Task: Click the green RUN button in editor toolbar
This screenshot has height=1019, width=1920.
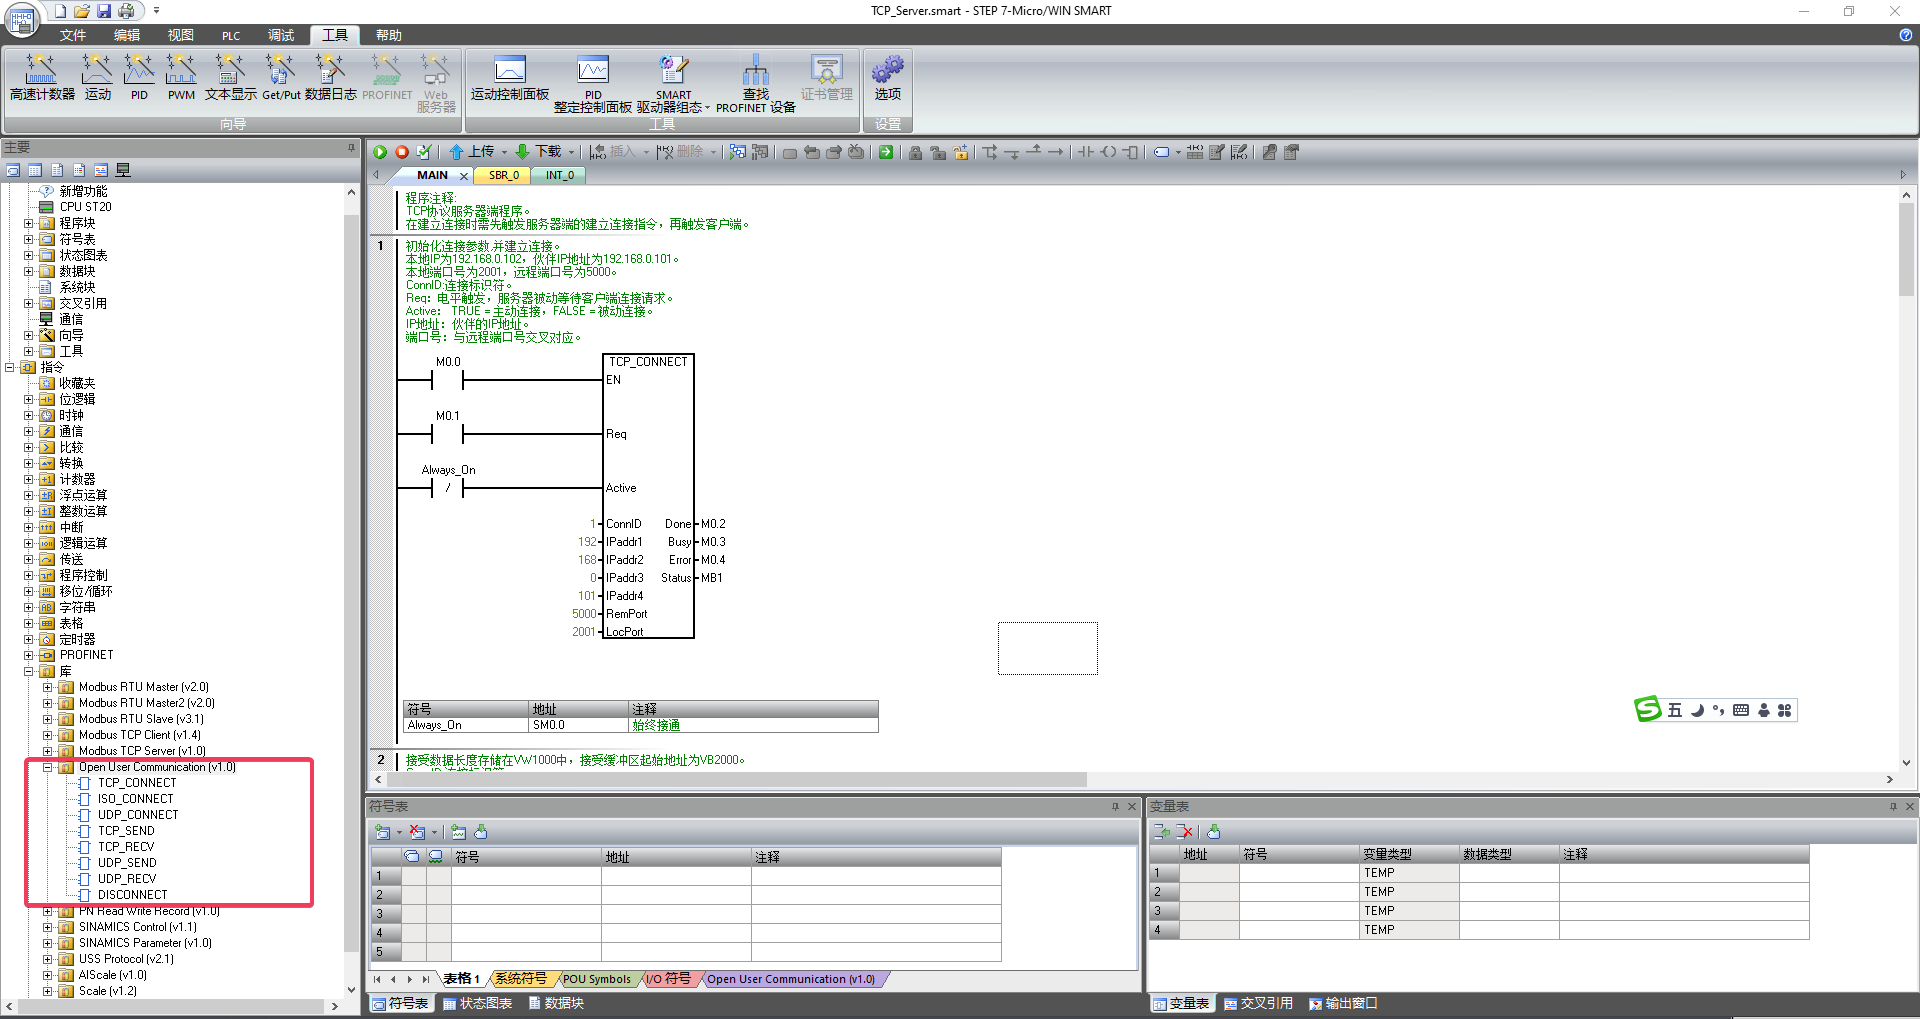Action: point(380,152)
